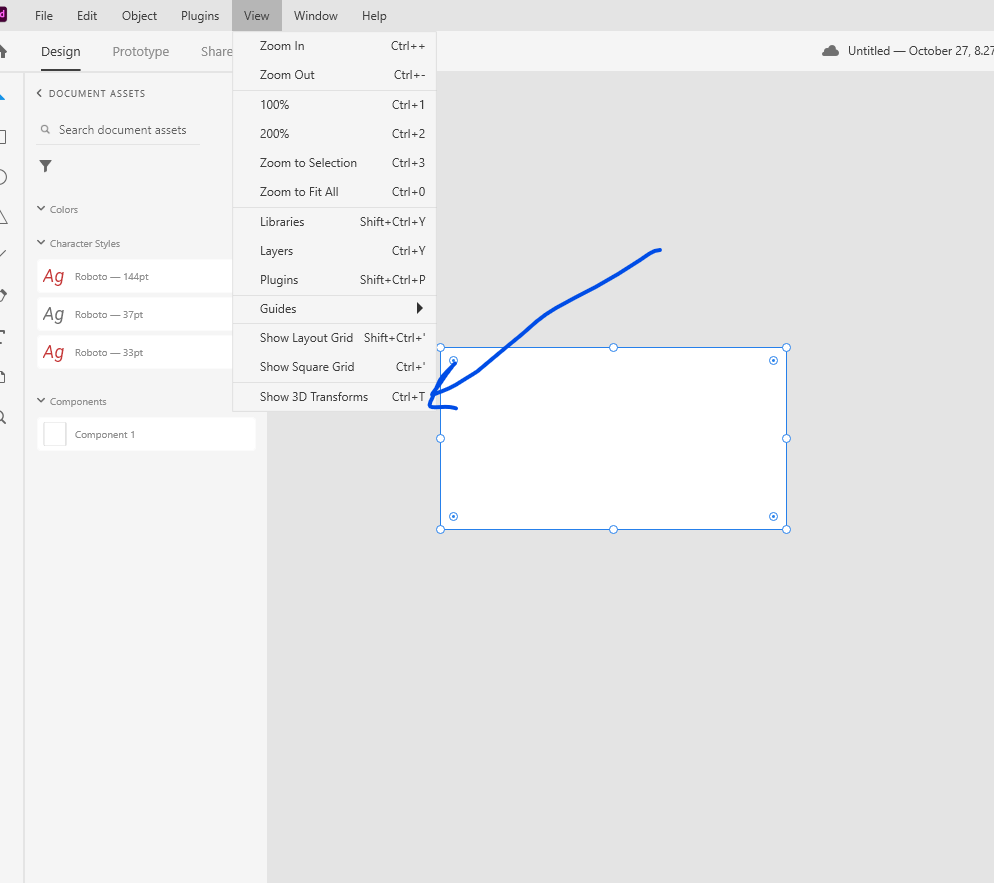Open Plugins panel from View menu

click(334, 280)
